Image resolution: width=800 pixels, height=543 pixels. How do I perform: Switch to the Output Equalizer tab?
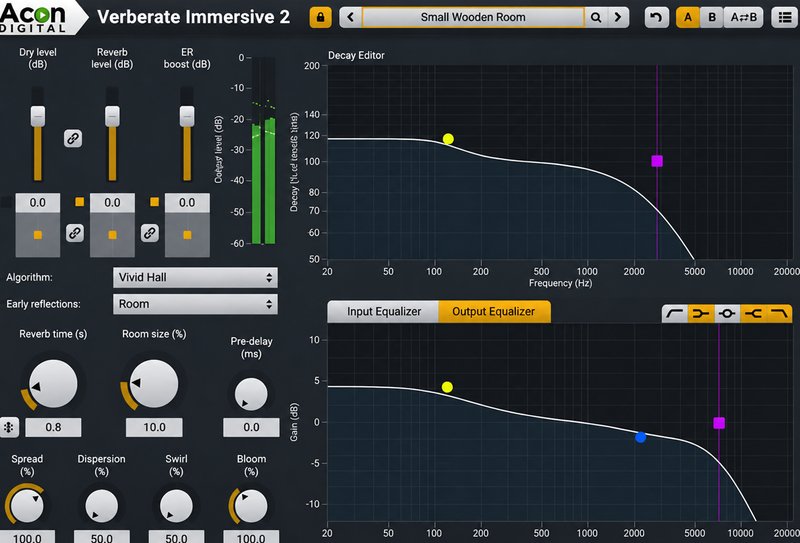[x=494, y=312]
